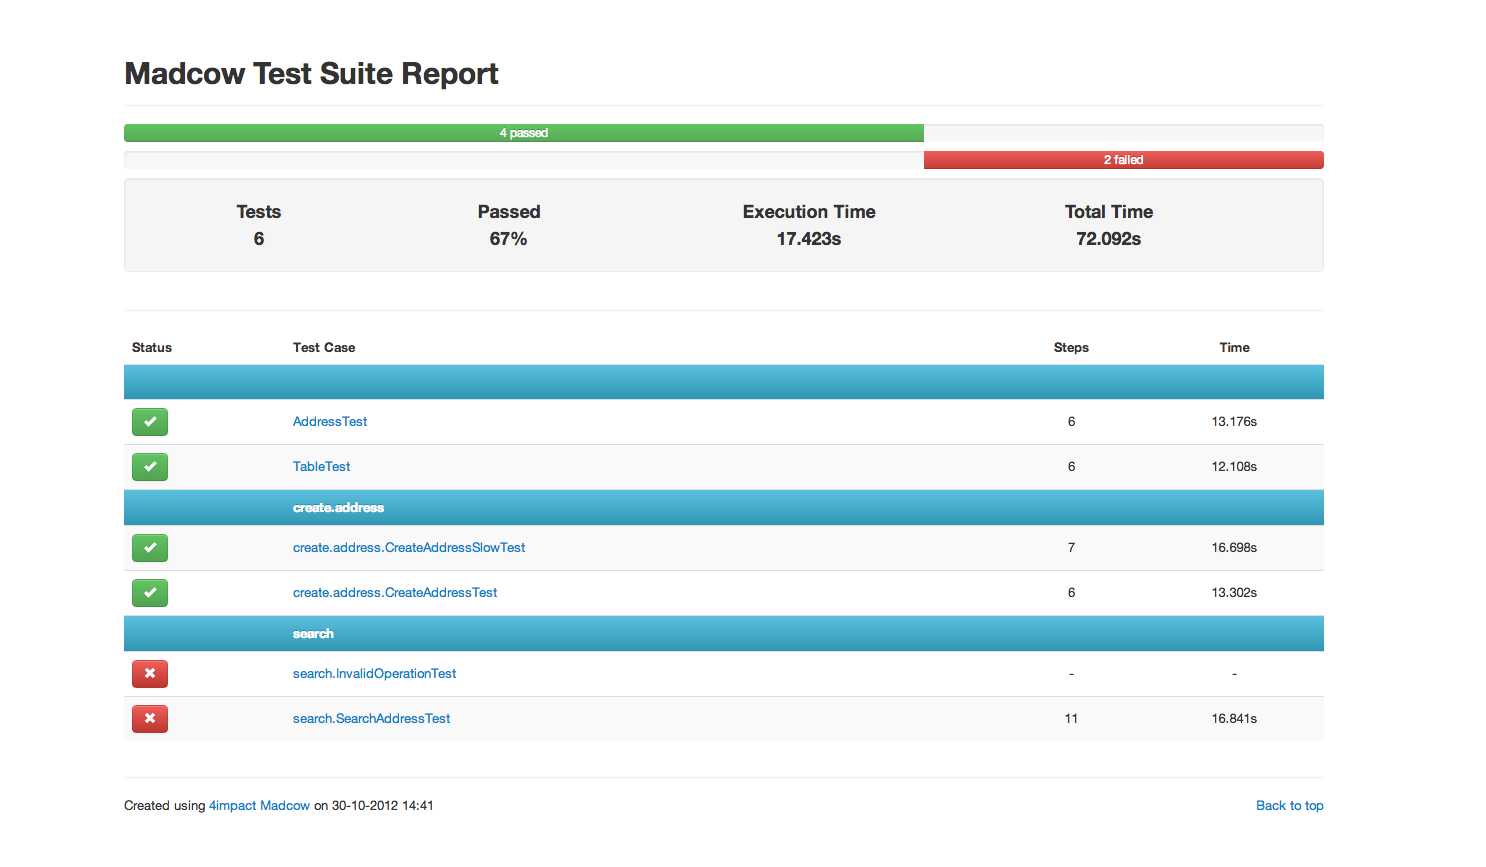Click the red X icon beside search.SearchAddressTest
Image resolution: width=1486 pixels, height=867 pixels.
pos(149,718)
